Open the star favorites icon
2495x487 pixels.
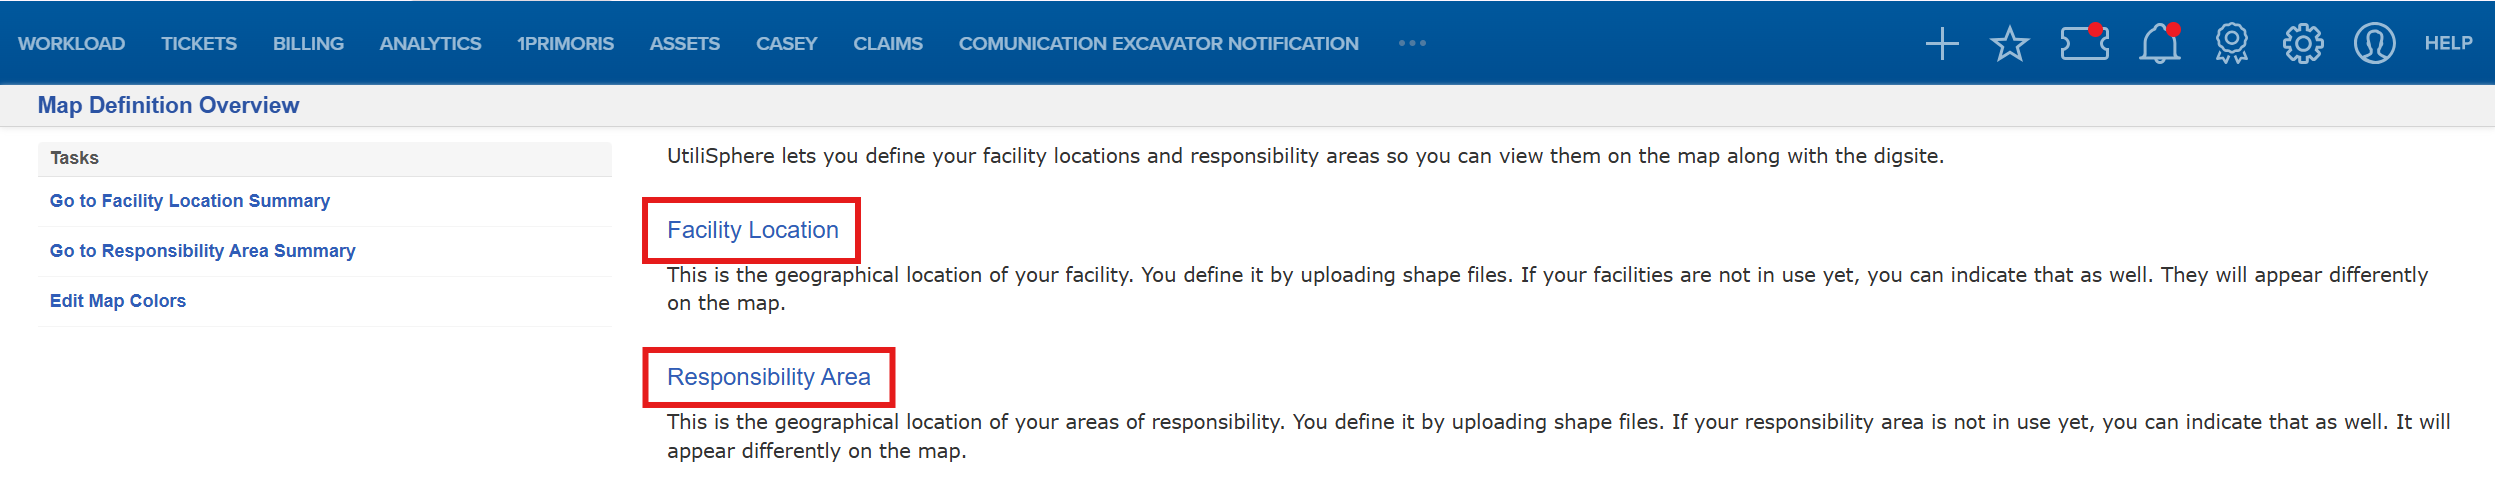click(x=2009, y=44)
